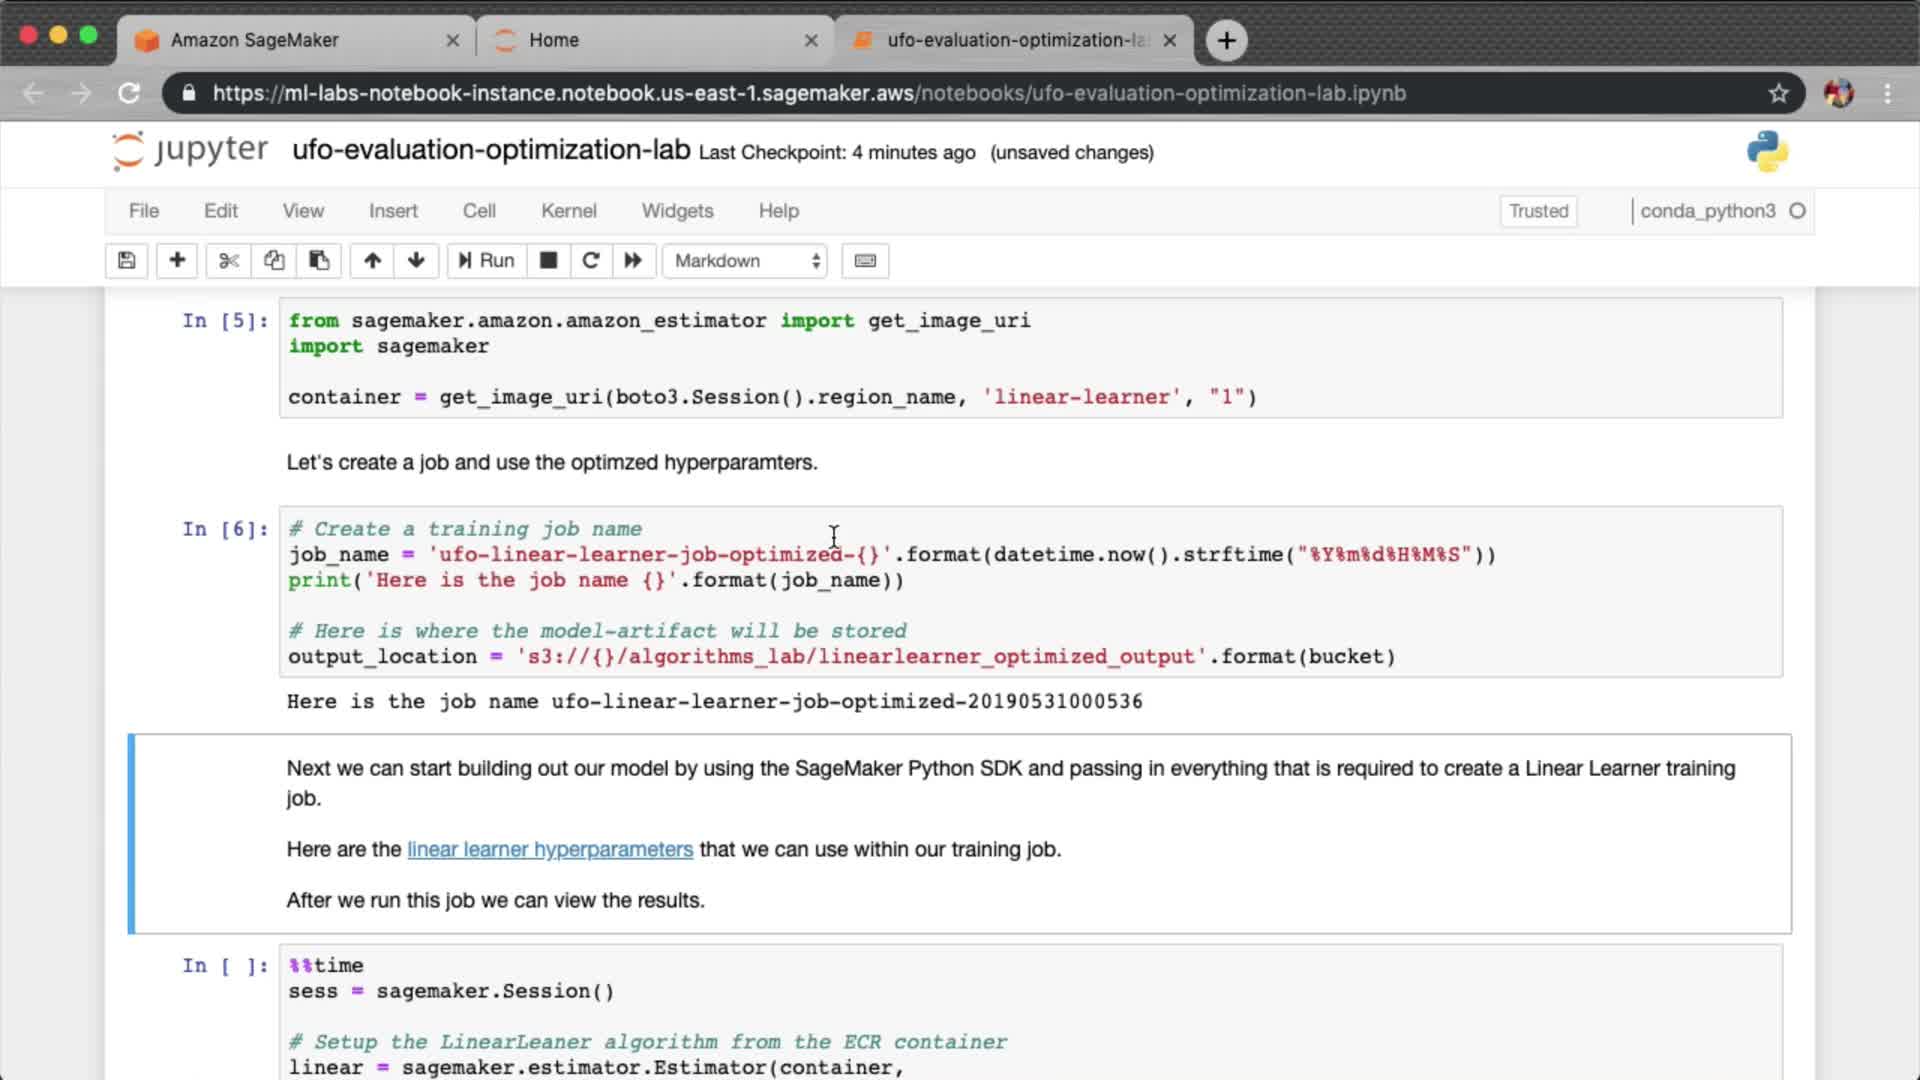Screen dimensions: 1920x1080
Task: Toggle the Trusted notebook indicator
Action: click(x=1538, y=211)
